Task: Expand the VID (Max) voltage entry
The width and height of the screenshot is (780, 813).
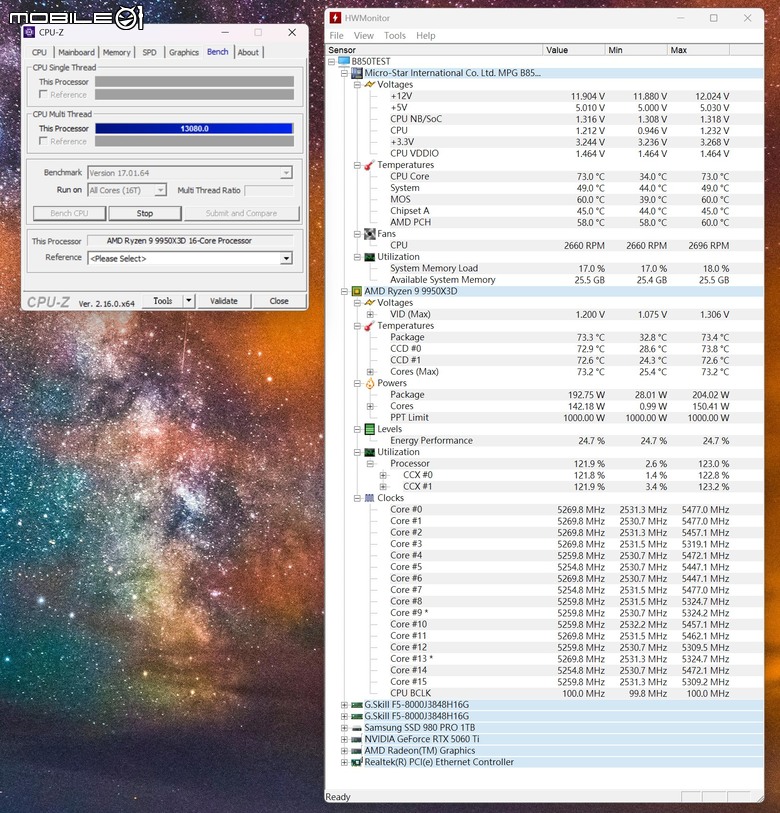Action: pos(370,314)
